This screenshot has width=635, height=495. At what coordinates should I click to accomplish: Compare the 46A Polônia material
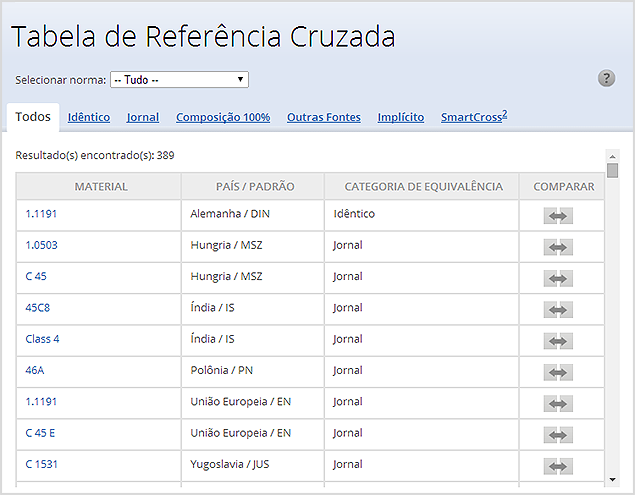pyautogui.click(x=558, y=372)
